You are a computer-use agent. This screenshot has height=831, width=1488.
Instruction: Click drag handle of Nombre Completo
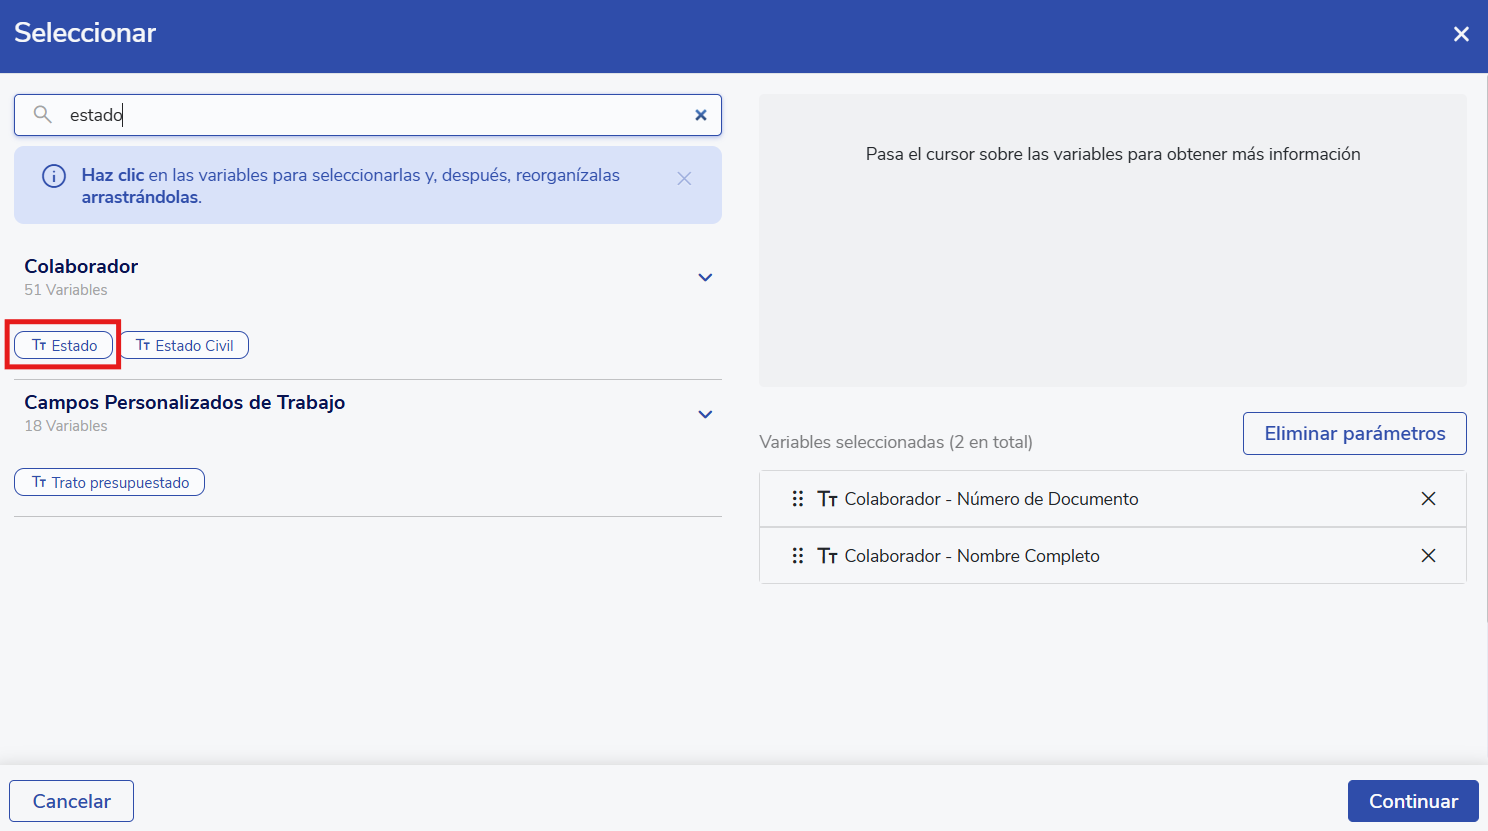pyautogui.click(x=798, y=556)
